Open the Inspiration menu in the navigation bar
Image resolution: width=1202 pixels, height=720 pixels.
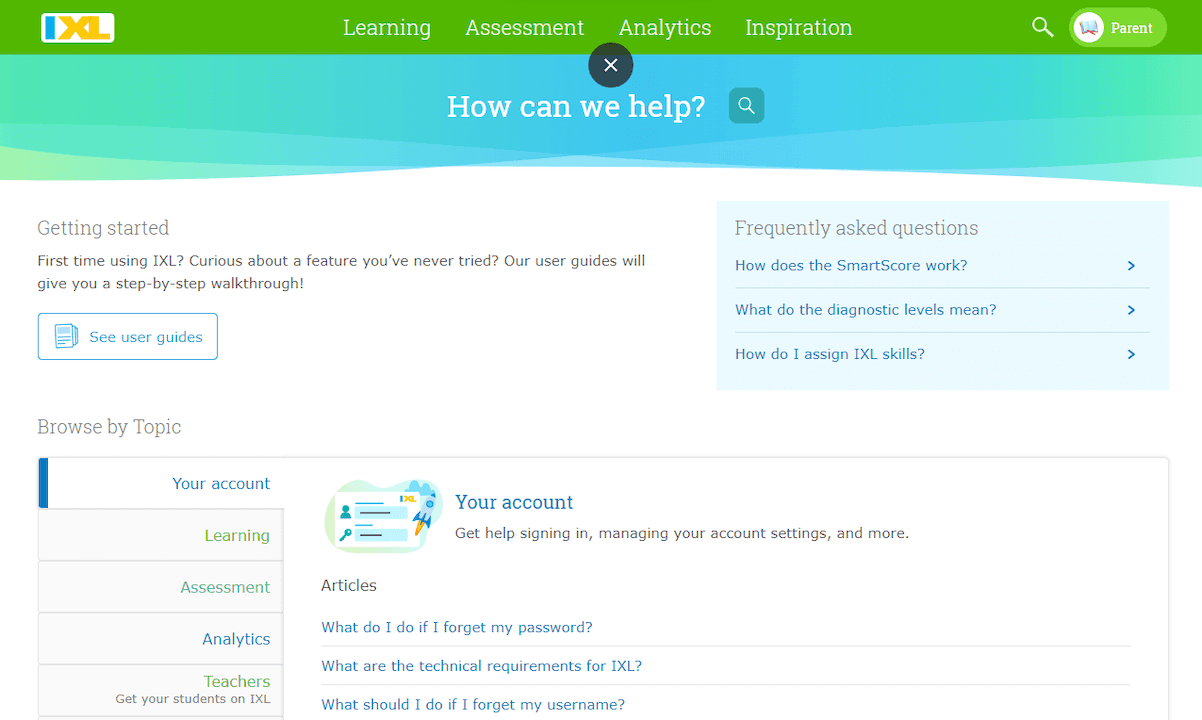pos(798,27)
